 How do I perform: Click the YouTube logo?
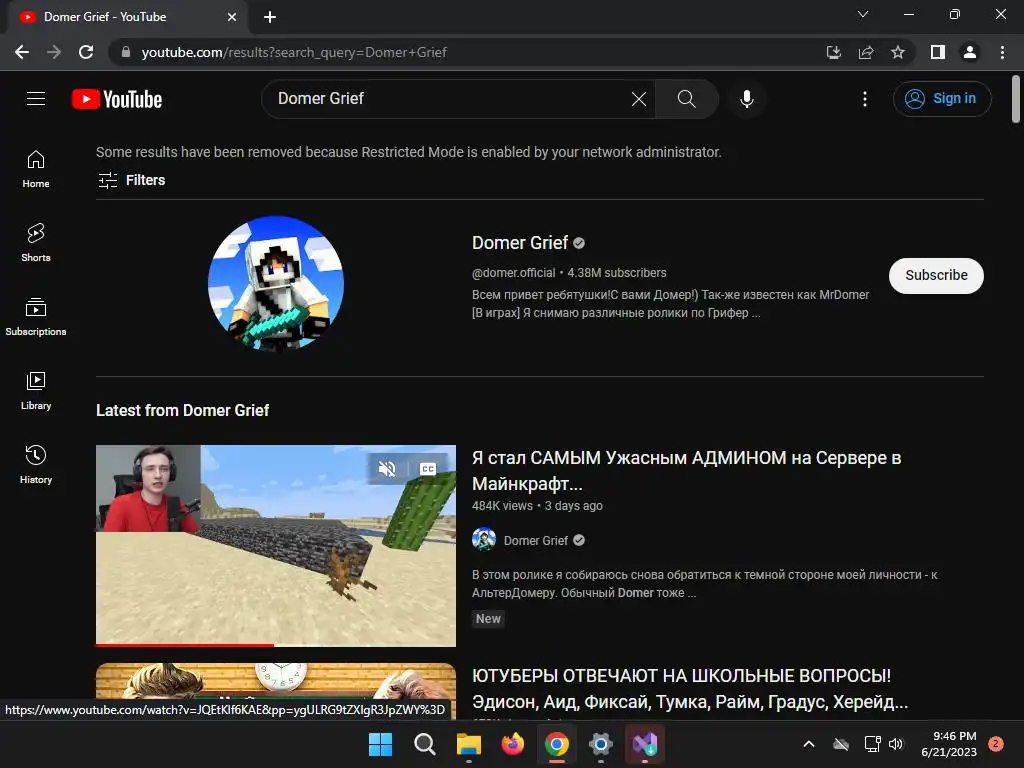(117, 99)
